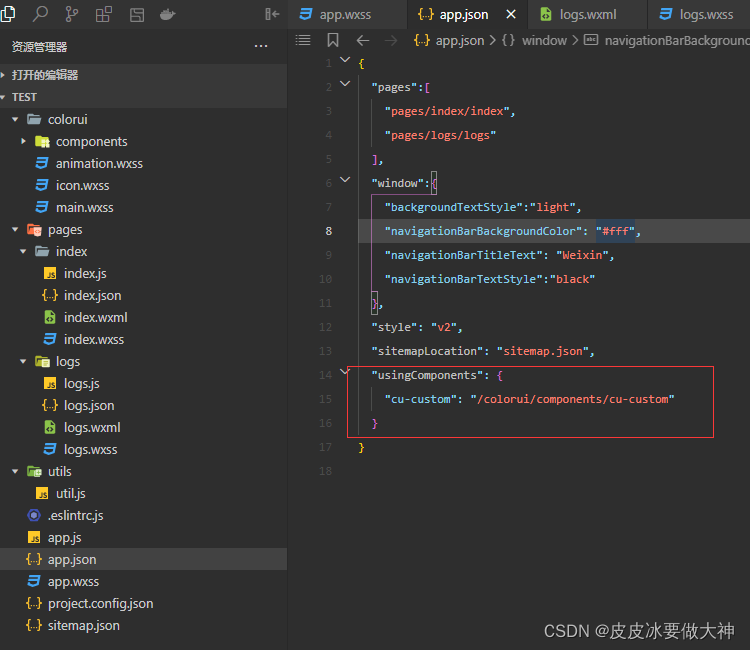Image resolution: width=750 pixels, height=650 pixels.
Task: Open logs.json file
Action: (x=89, y=406)
